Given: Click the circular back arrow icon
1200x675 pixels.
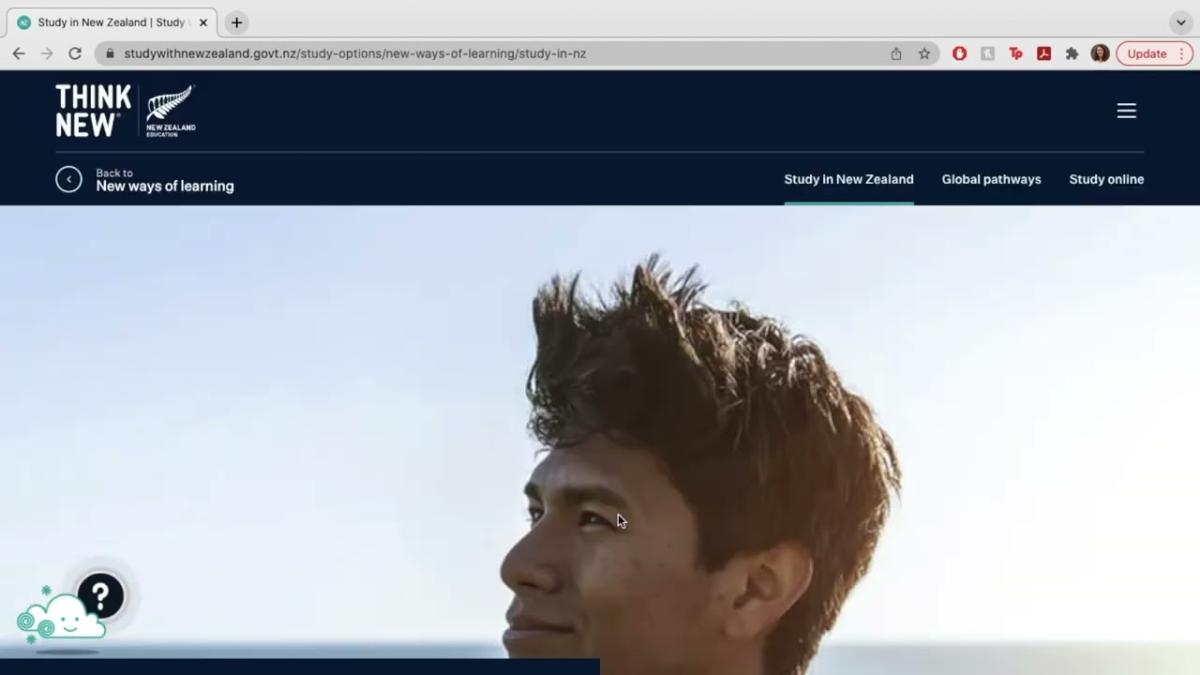Looking at the screenshot, I should 69,179.
